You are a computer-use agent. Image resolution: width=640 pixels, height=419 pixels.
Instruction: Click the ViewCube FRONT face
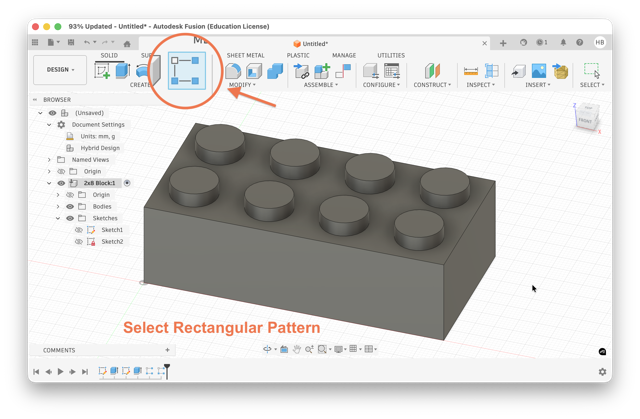point(585,121)
